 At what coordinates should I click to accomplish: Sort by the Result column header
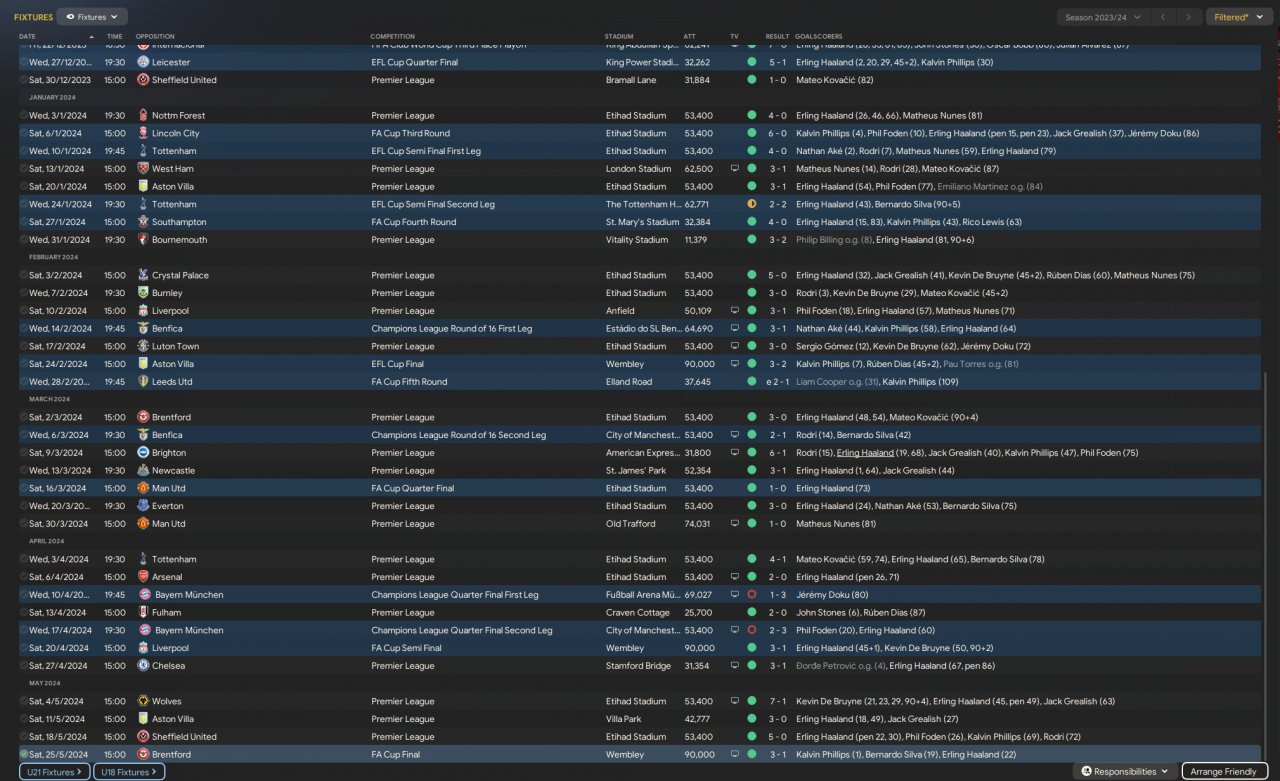777,37
